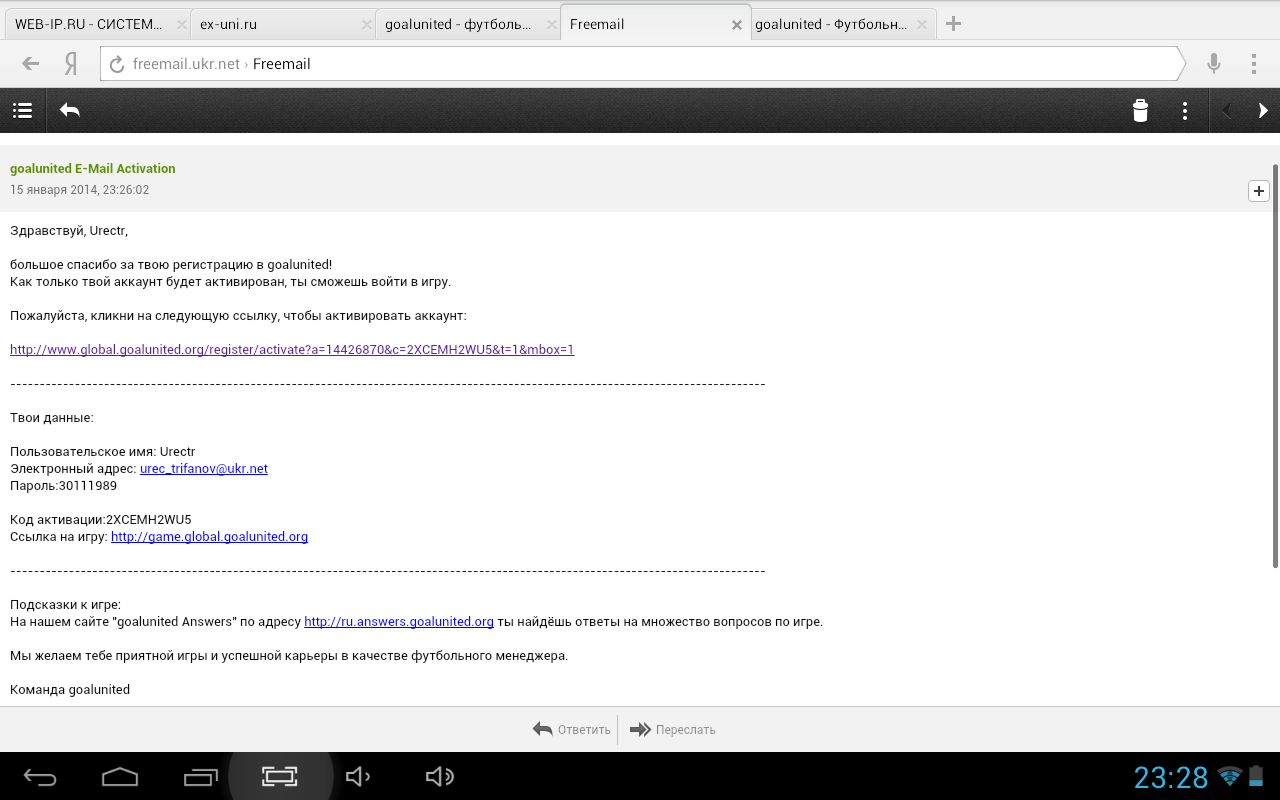
Task: Open the ru.answers.goalunited.org link
Action: click(399, 622)
